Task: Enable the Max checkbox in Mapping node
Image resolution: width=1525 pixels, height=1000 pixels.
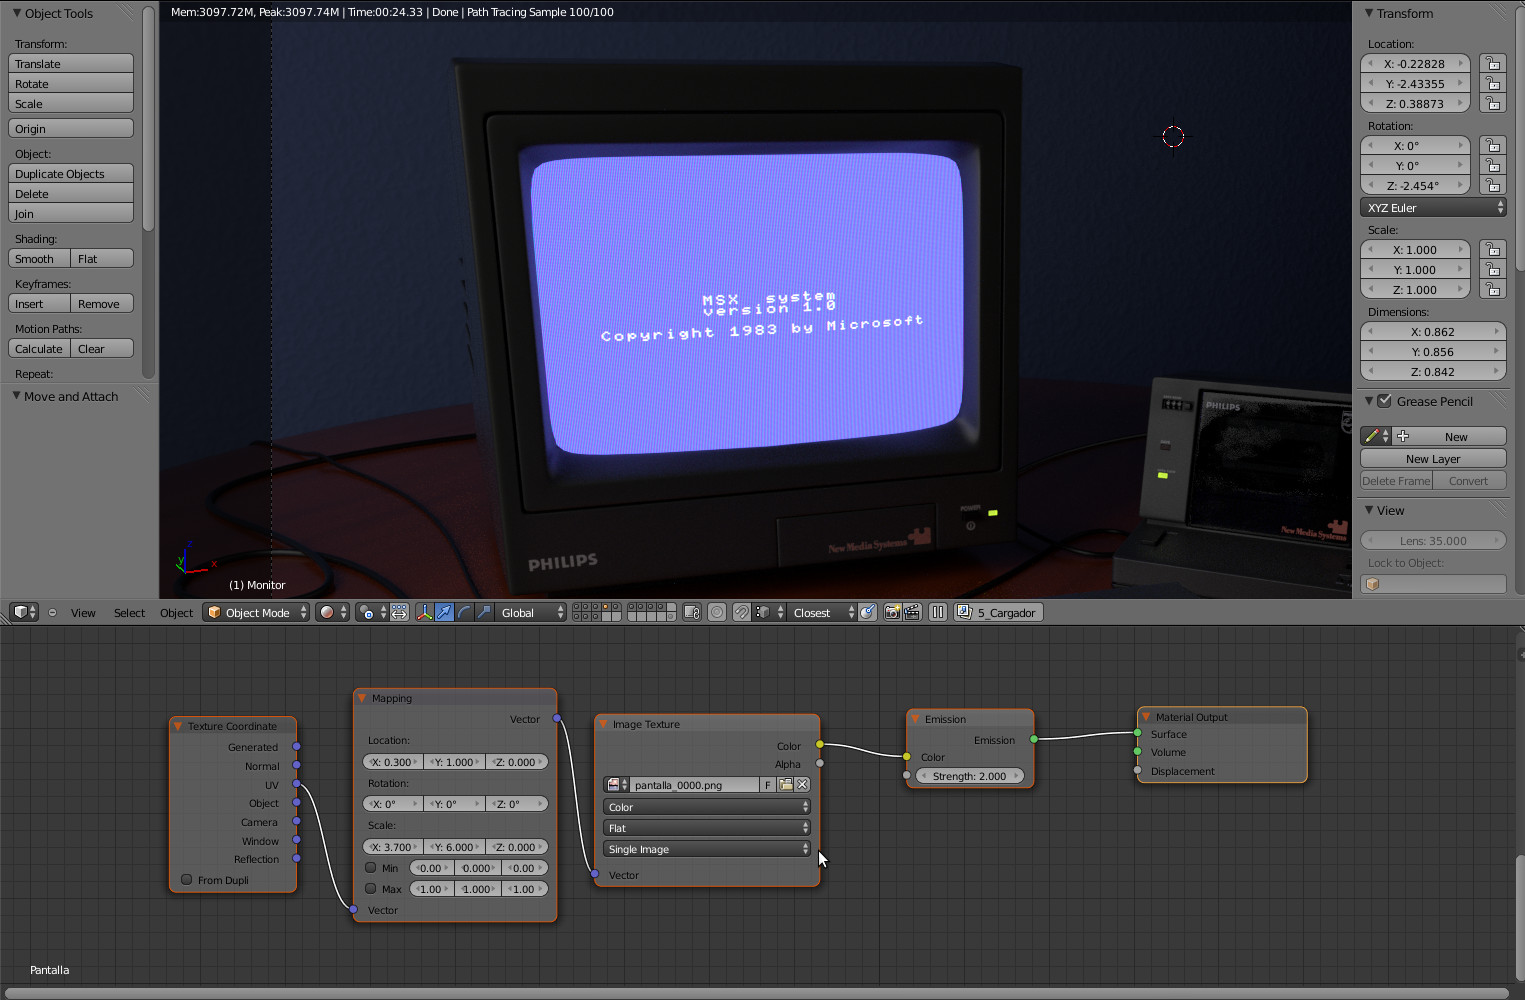Action: (371, 889)
